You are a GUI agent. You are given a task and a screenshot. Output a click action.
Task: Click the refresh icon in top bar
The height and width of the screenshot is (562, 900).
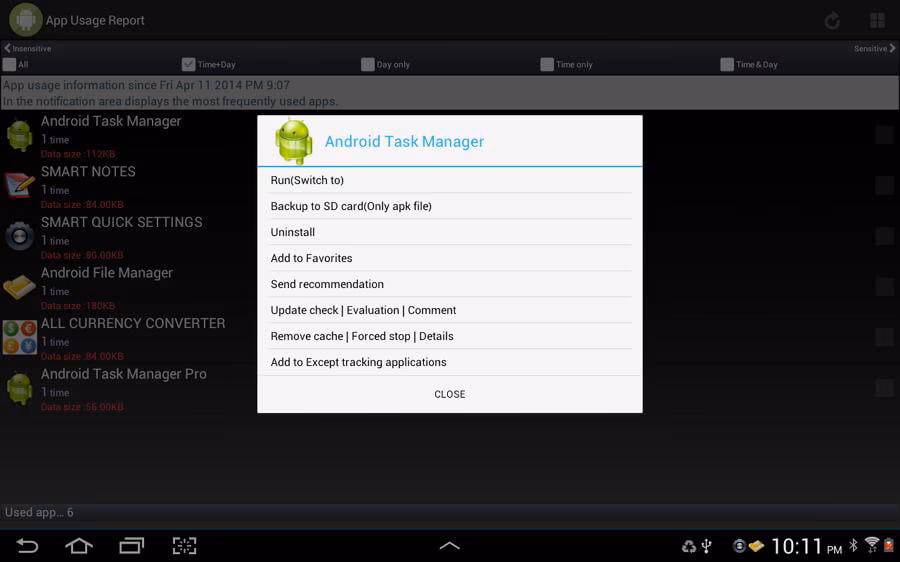point(832,21)
